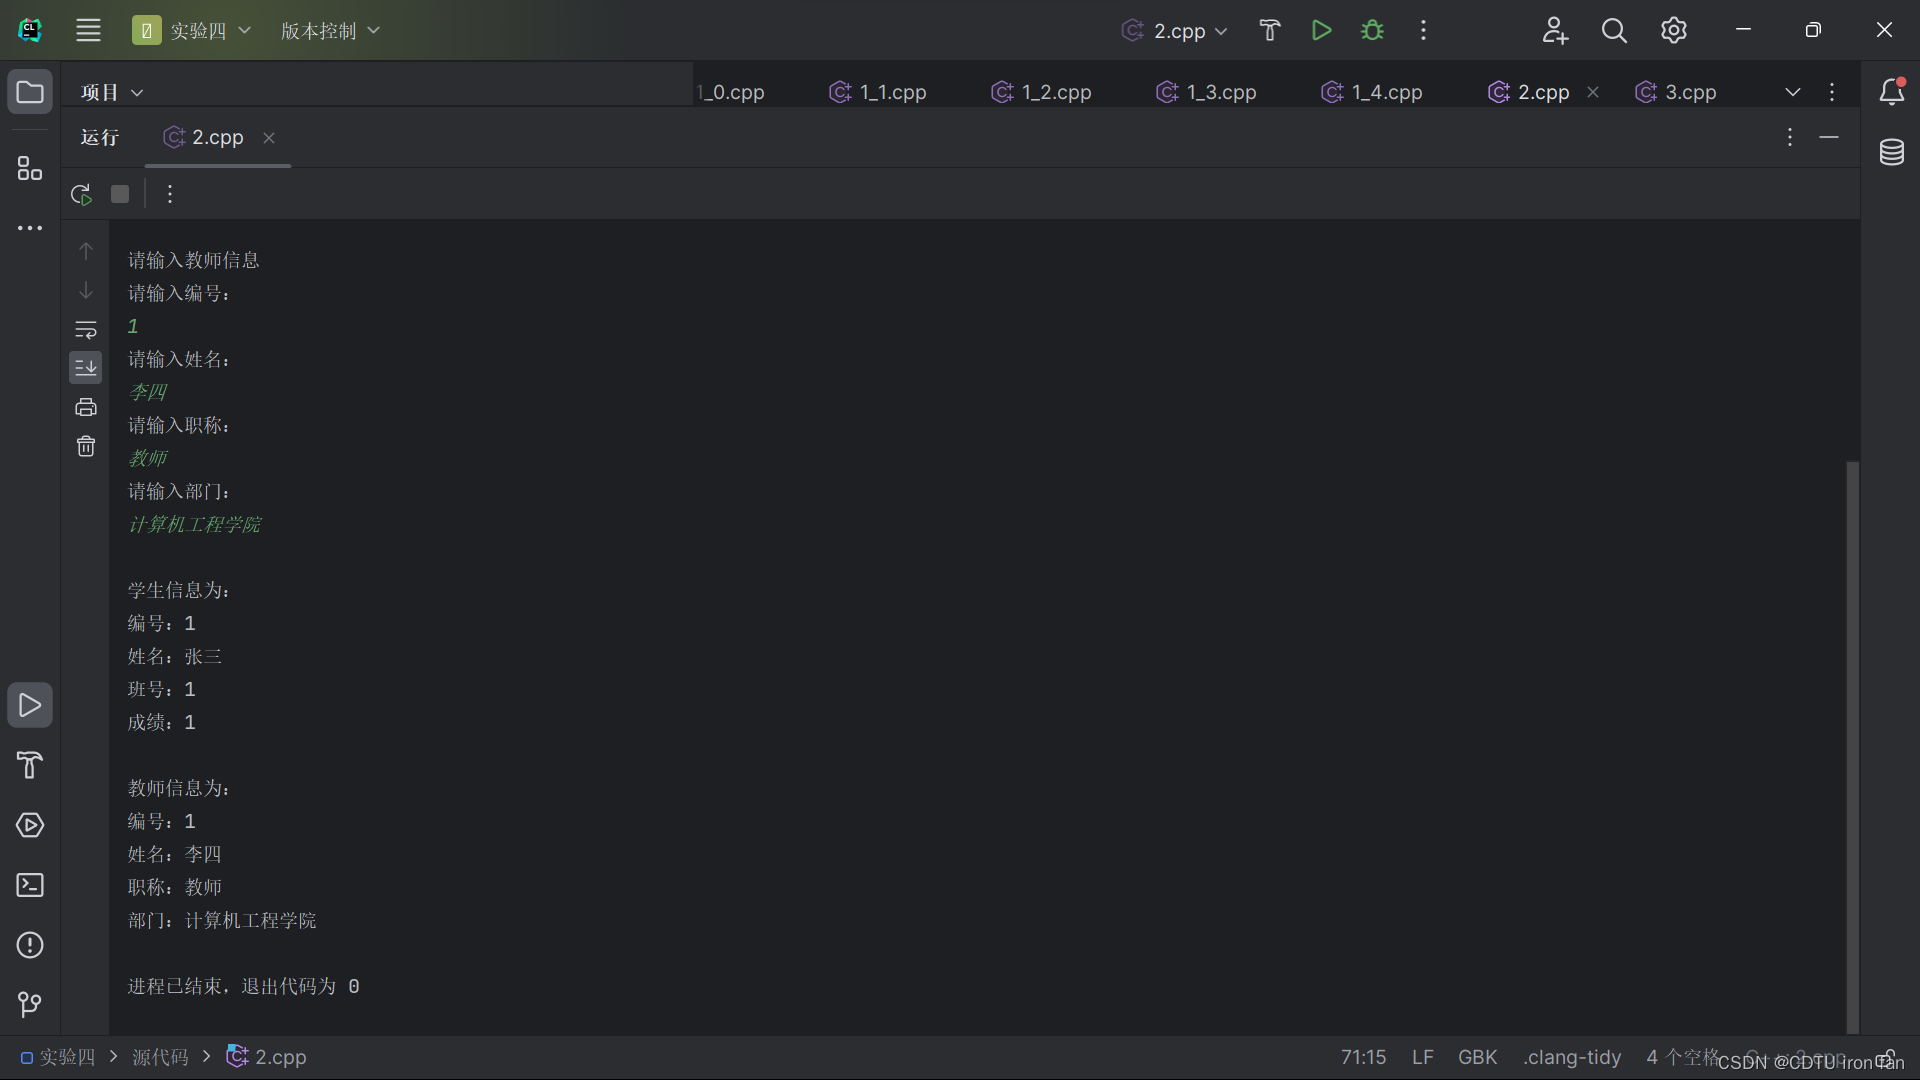Clear all console output with trash icon

coord(86,446)
